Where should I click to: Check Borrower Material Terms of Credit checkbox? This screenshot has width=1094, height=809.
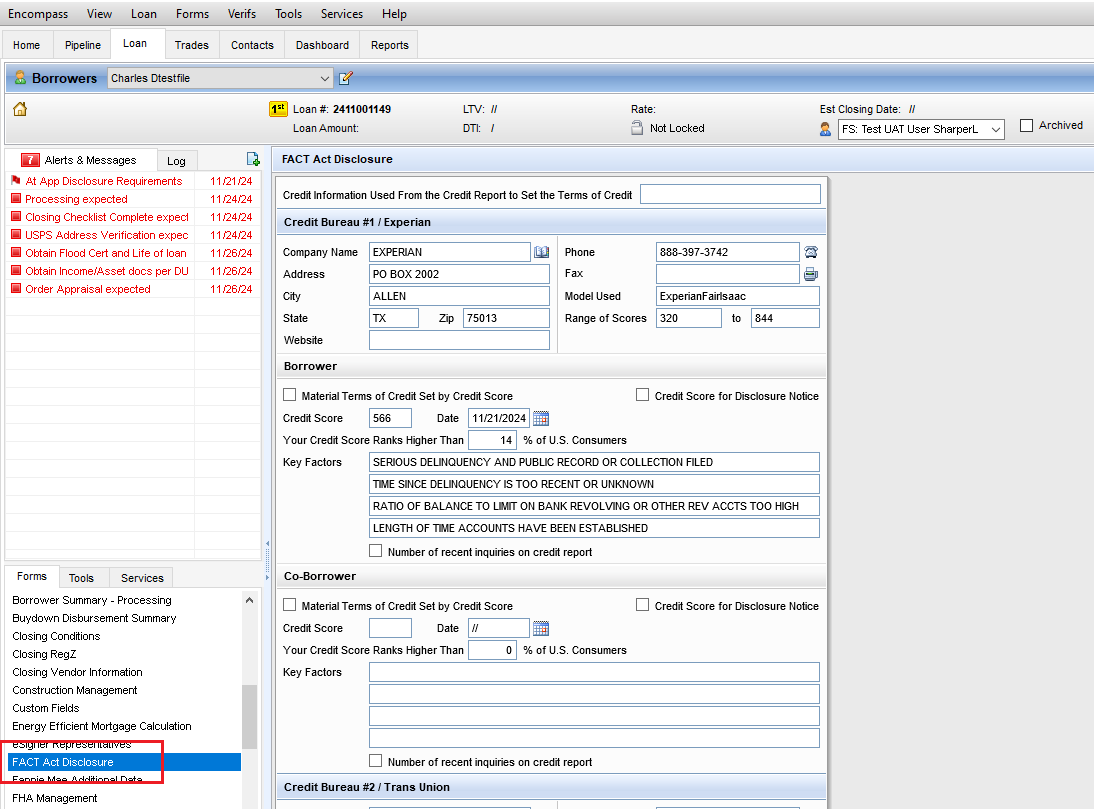290,395
